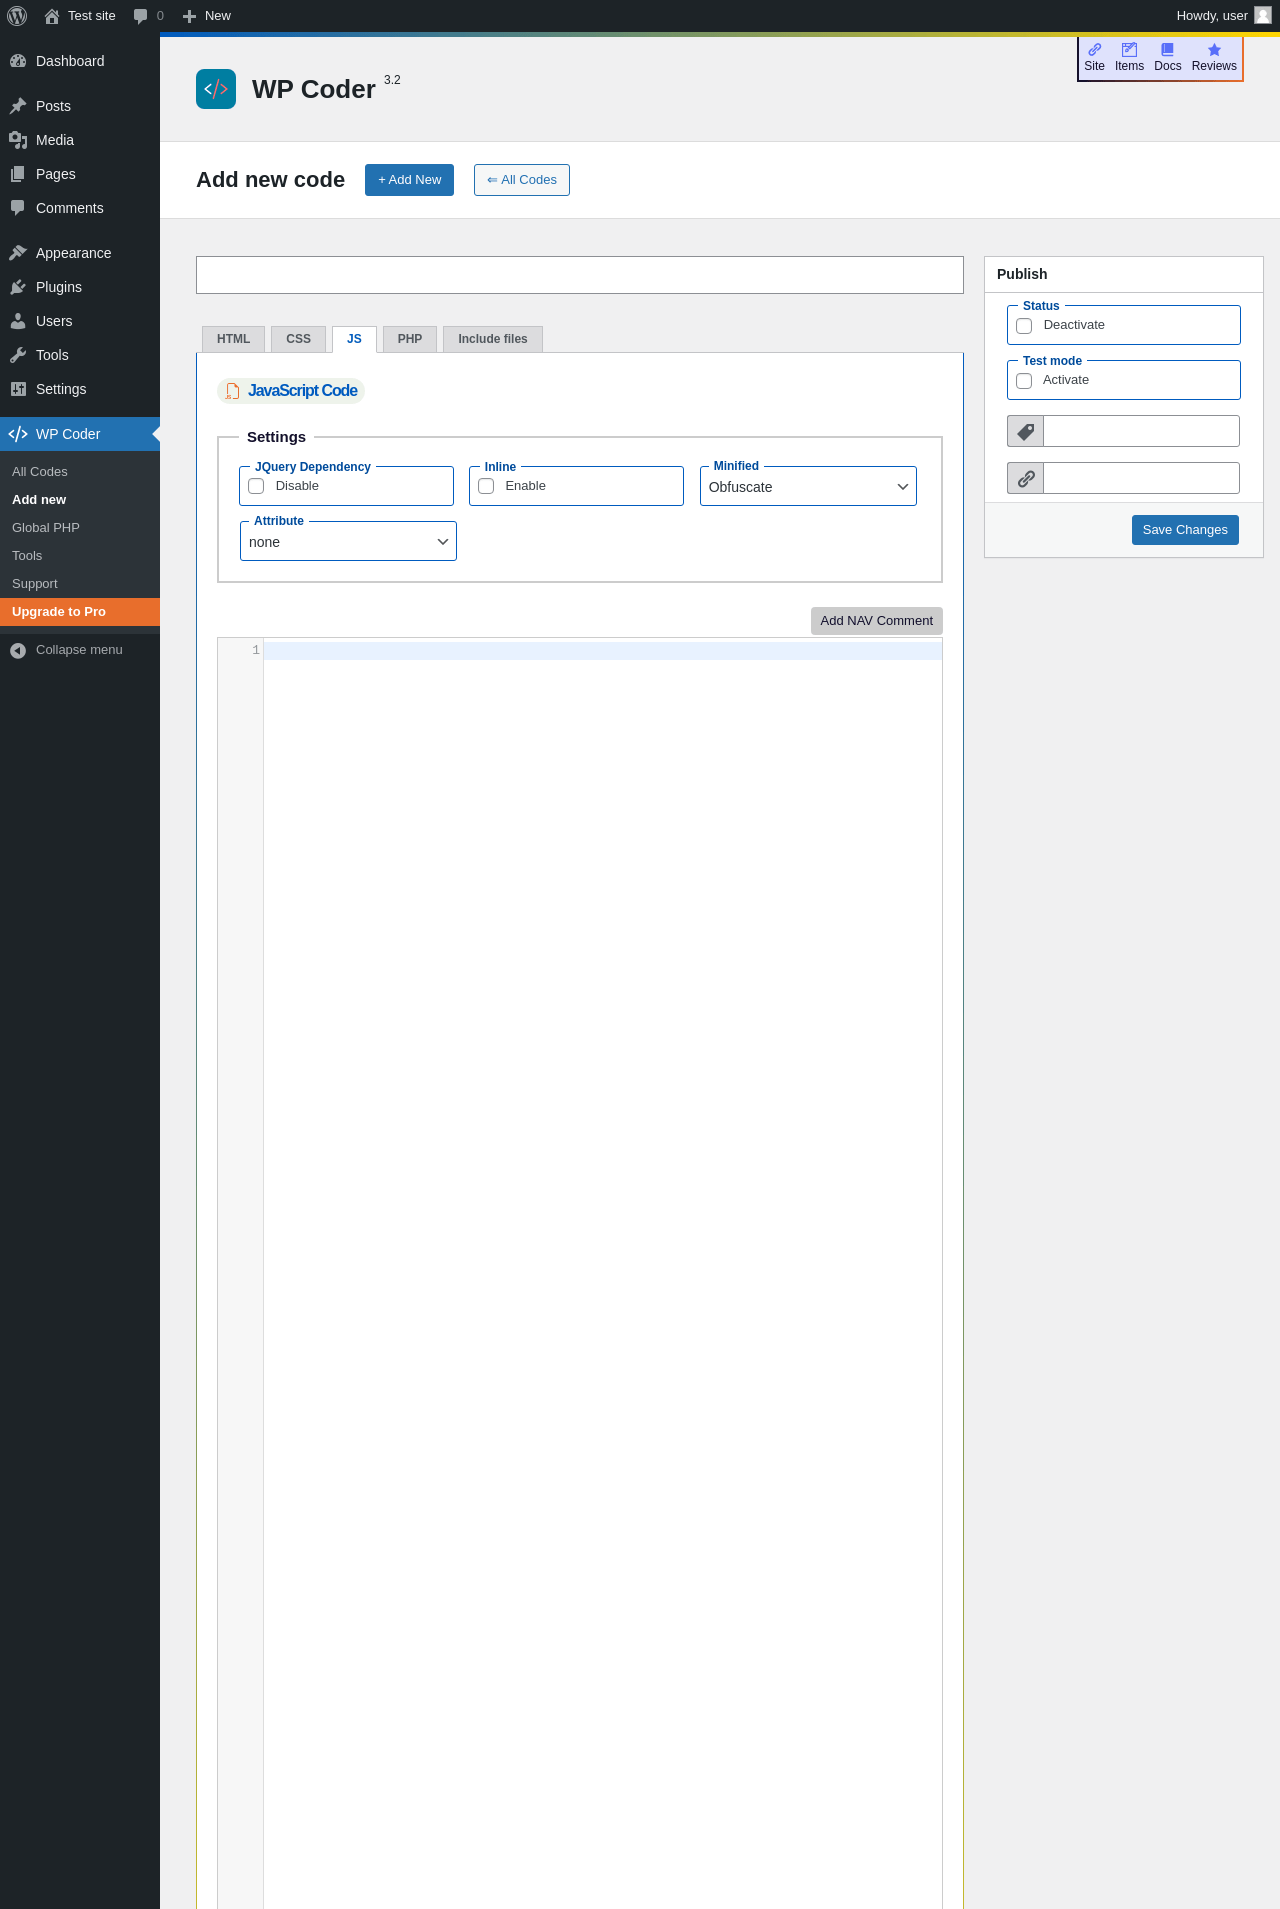This screenshot has height=1909, width=1280.
Task: Click the JavaScript Code file icon
Action: click(x=232, y=391)
